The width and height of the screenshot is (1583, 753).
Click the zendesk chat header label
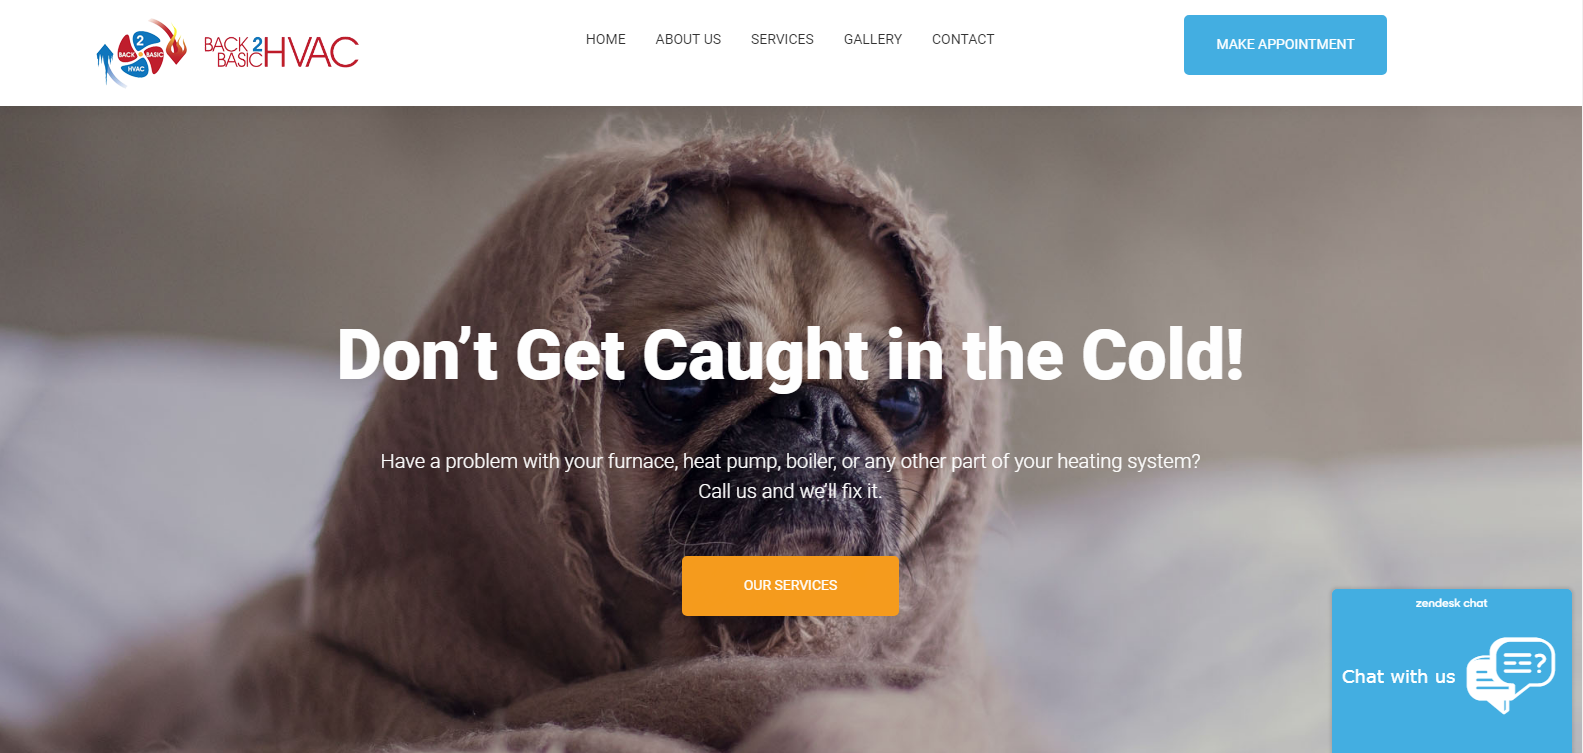[x=1451, y=603]
